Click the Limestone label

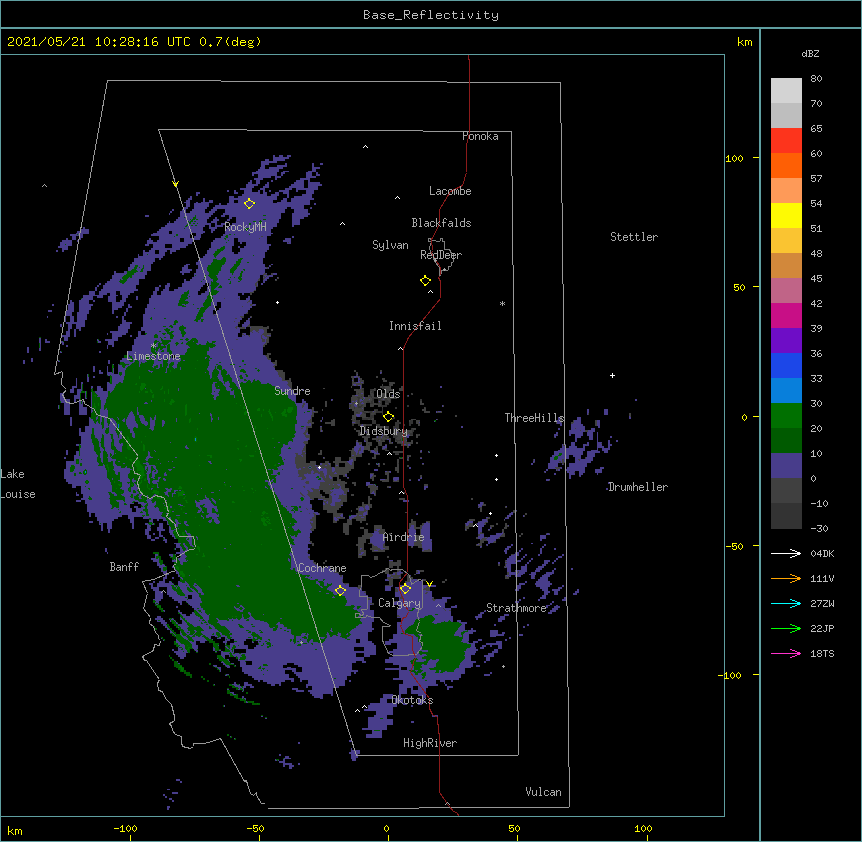[153, 356]
